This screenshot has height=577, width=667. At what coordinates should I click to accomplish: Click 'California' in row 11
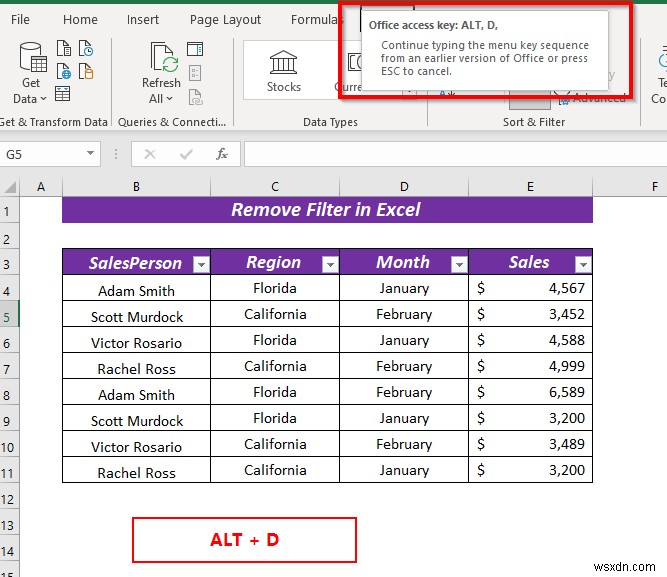pyautogui.click(x=275, y=470)
